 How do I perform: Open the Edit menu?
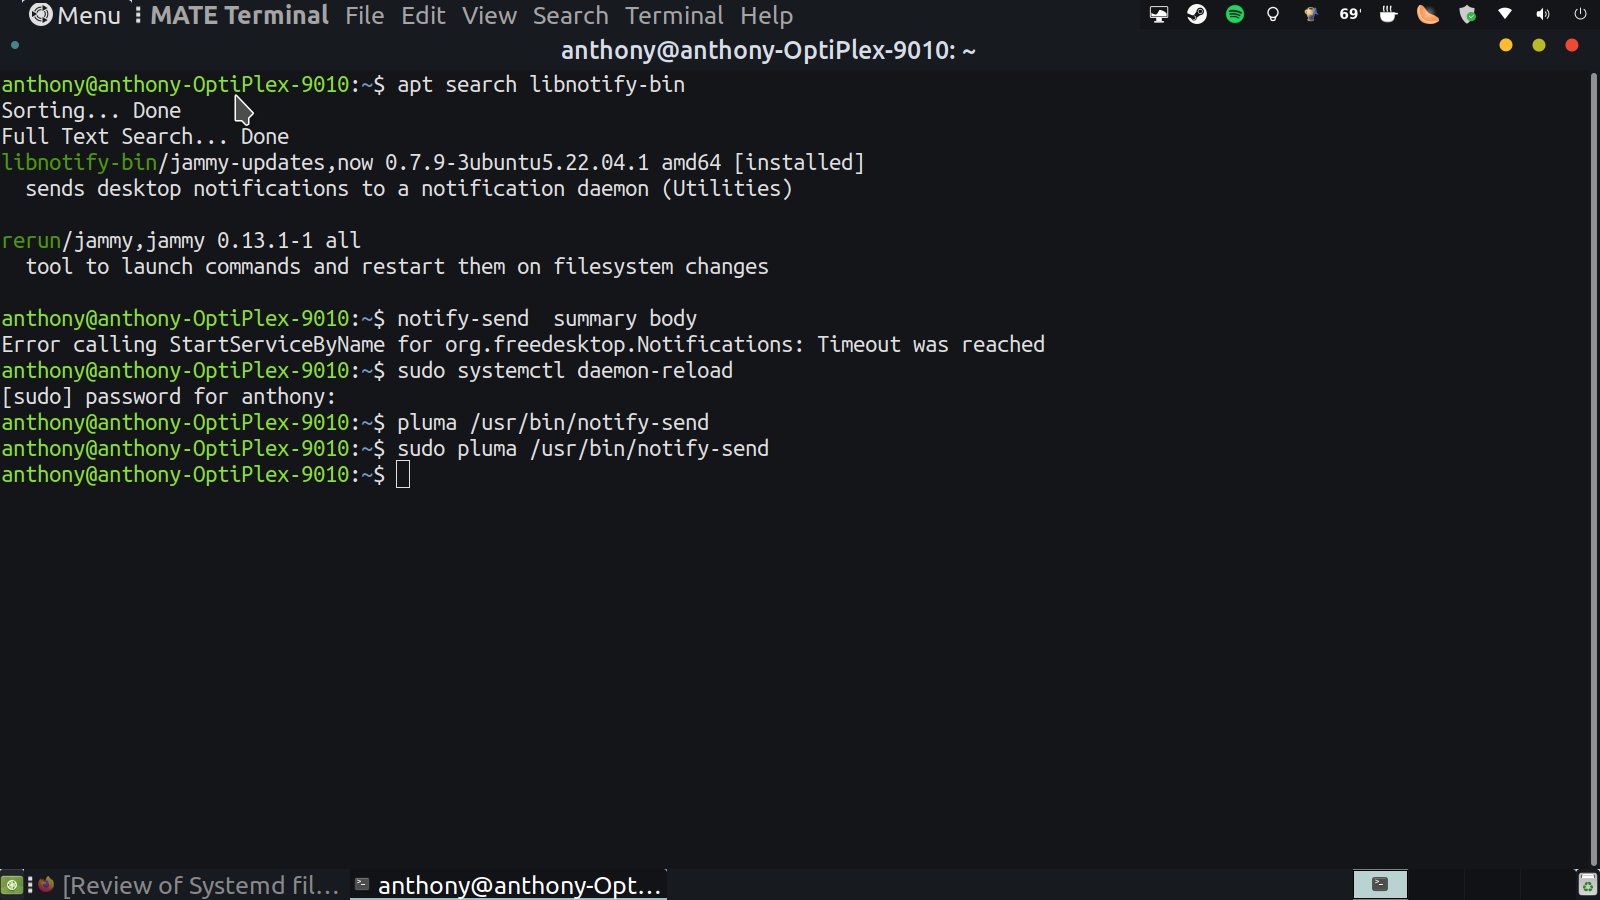point(424,15)
